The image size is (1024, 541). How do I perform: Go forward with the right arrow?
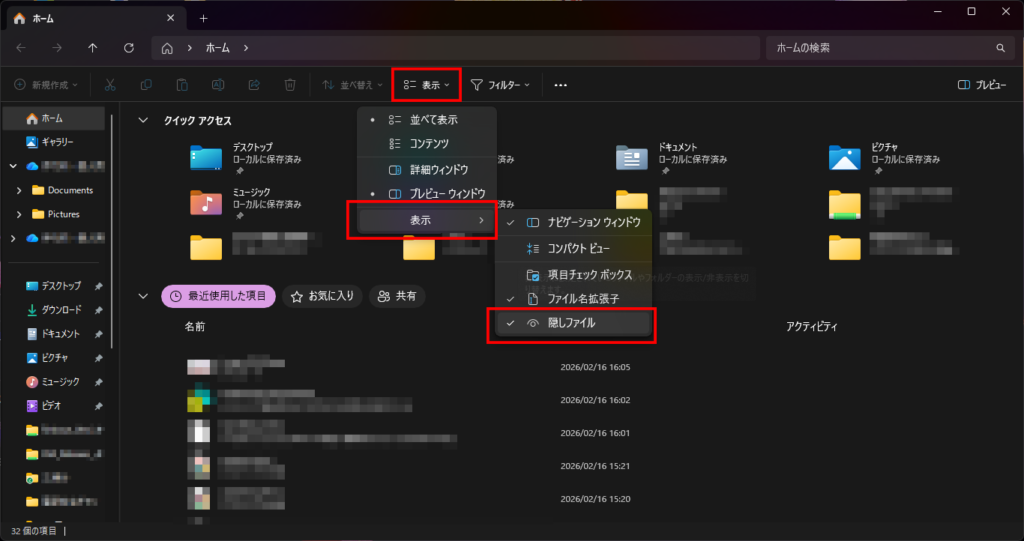click(57, 48)
